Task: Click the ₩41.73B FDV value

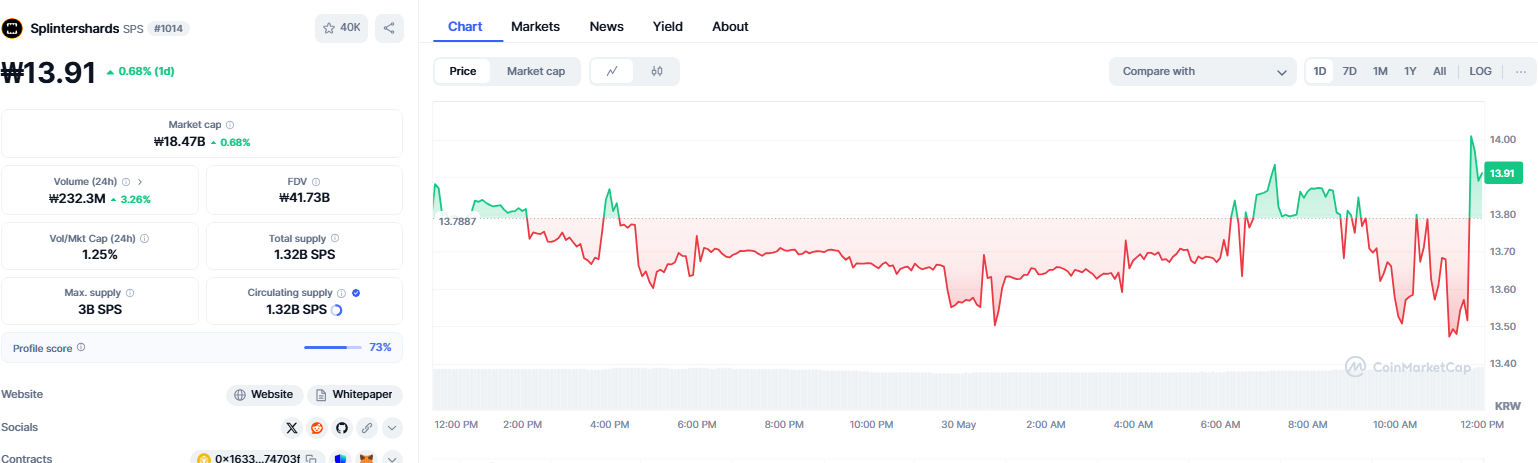Action: [304, 197]
